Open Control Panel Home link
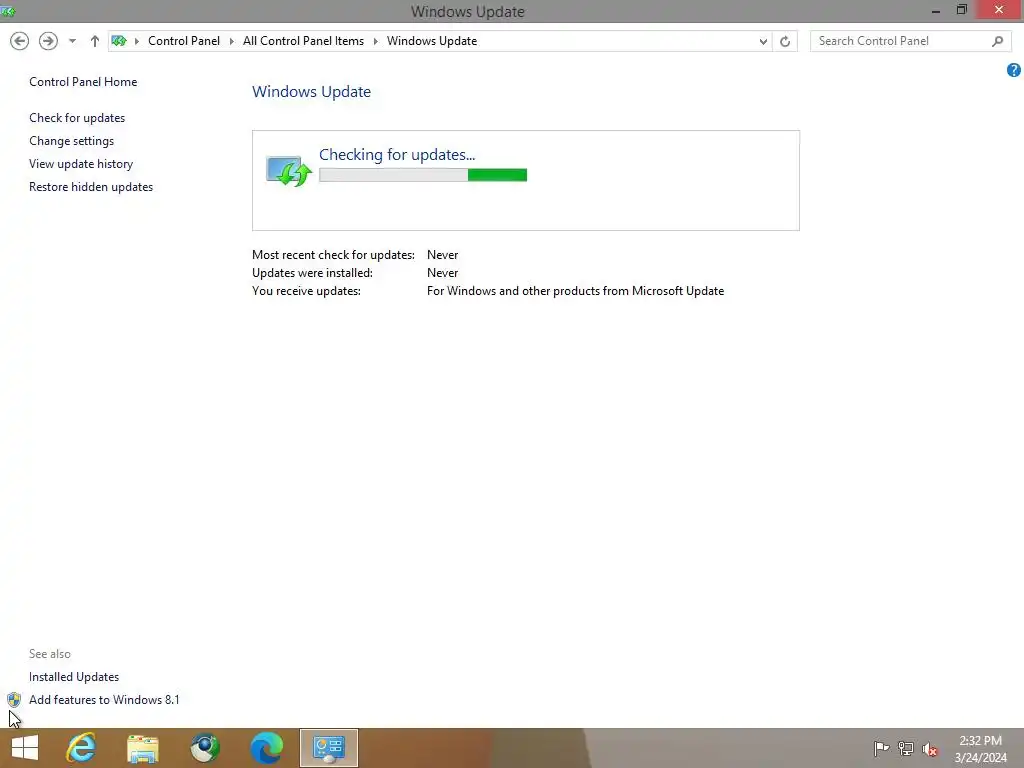Image resolution: width=1024 pixels, height=768 pixels. click(x=83, y=82)
